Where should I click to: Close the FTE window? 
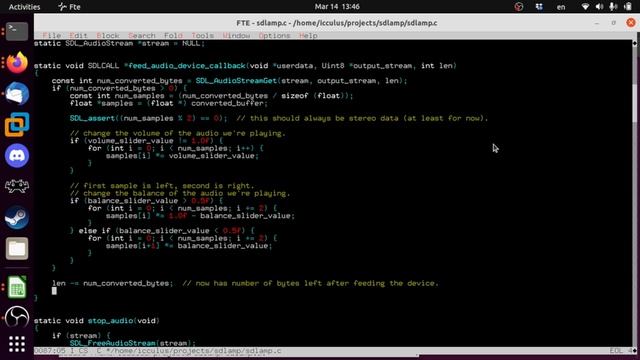pos(631,23)
